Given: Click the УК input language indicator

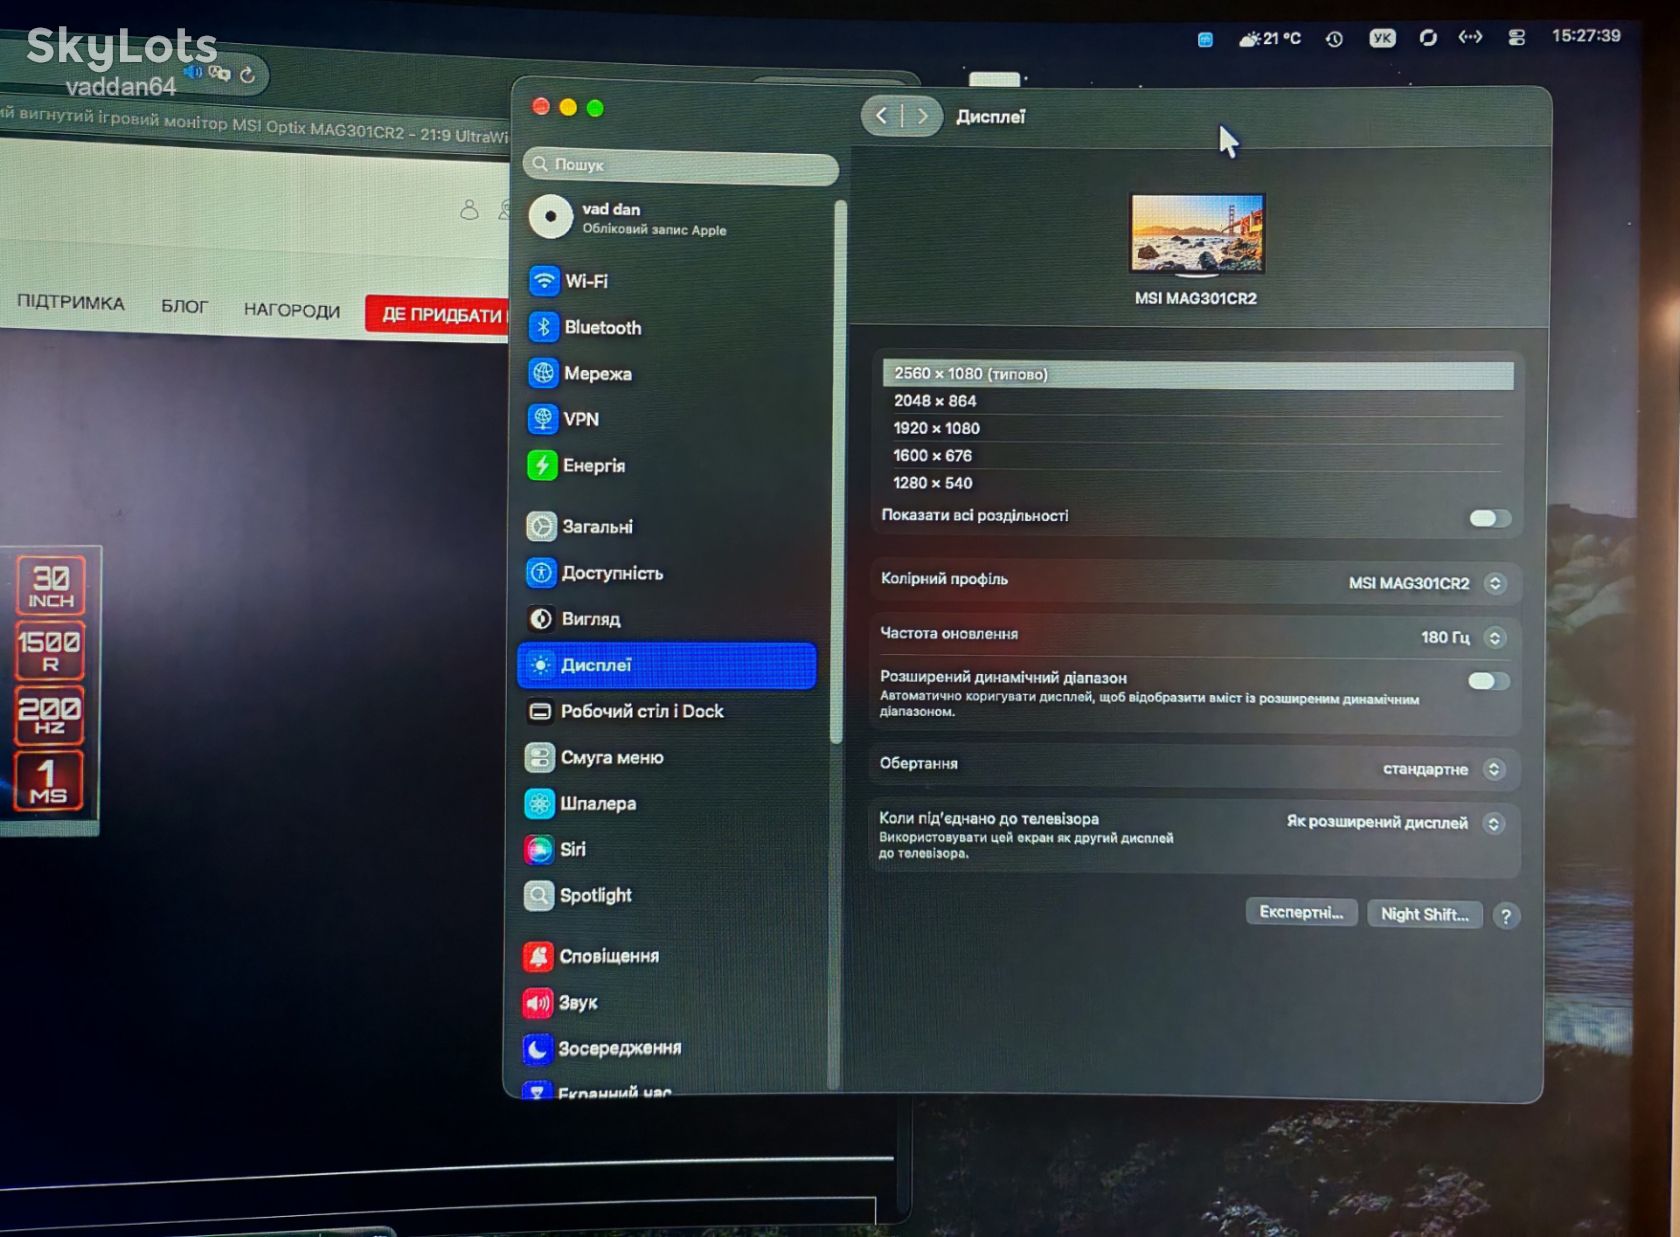Looking at the screenshot, I should coord(1382,38).
